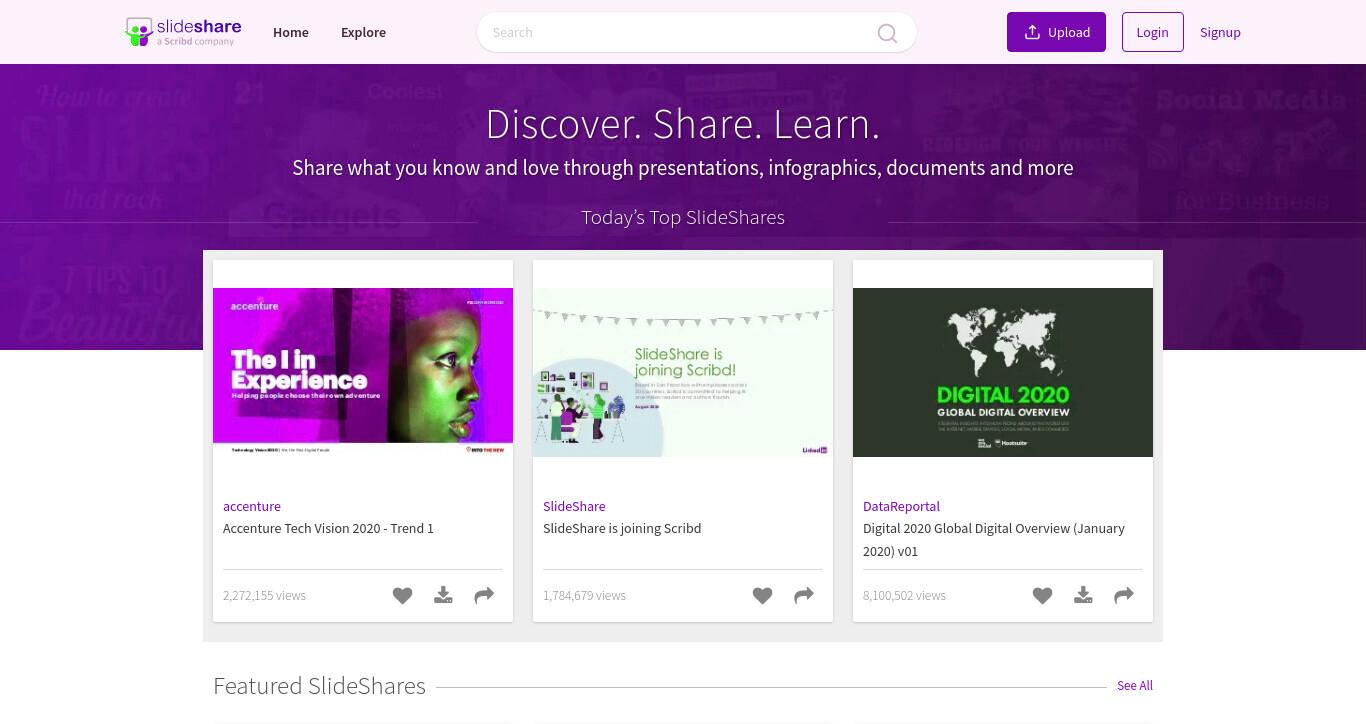The image size is (1366, 724).
Task: Open the SlideShare author link
Action: coord(574,506)
